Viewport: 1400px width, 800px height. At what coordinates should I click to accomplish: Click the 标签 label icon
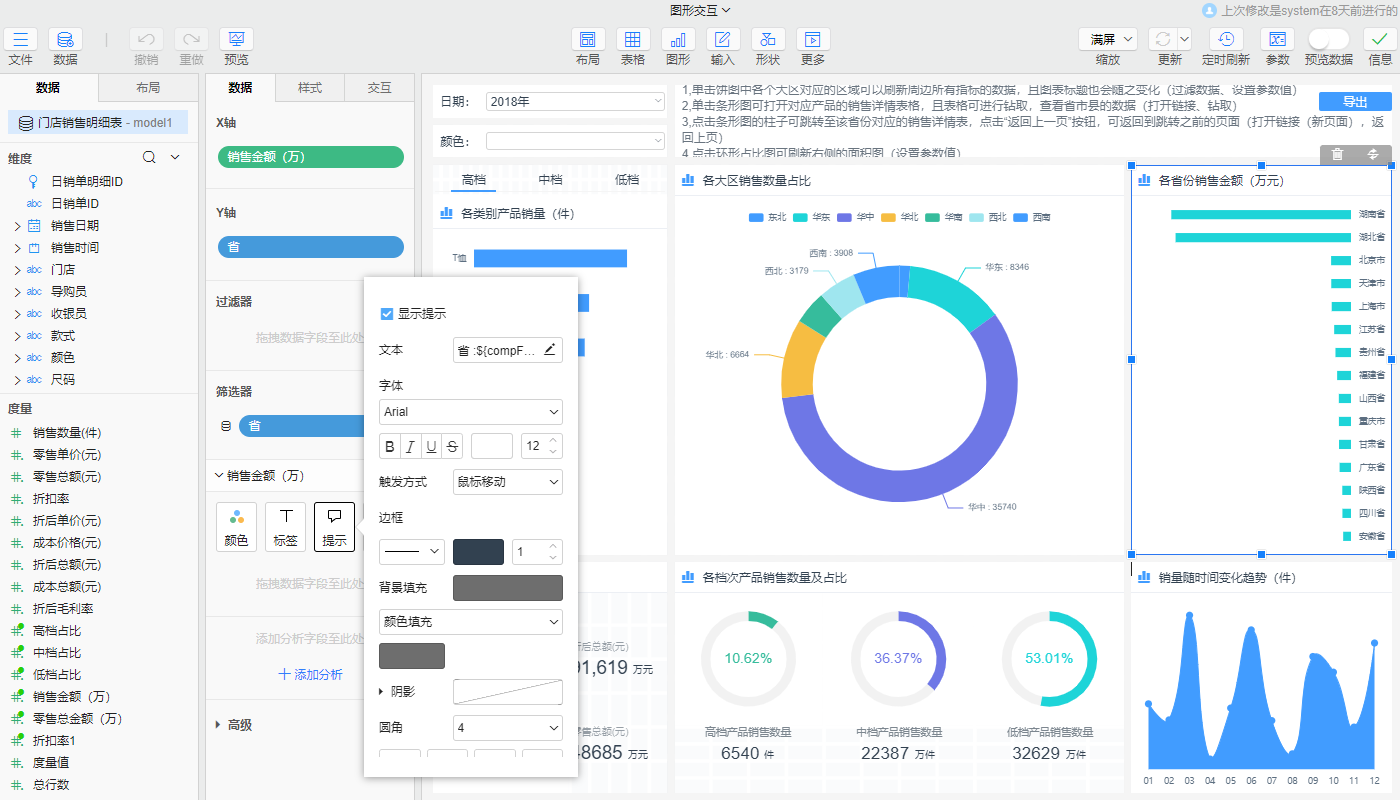285,526
